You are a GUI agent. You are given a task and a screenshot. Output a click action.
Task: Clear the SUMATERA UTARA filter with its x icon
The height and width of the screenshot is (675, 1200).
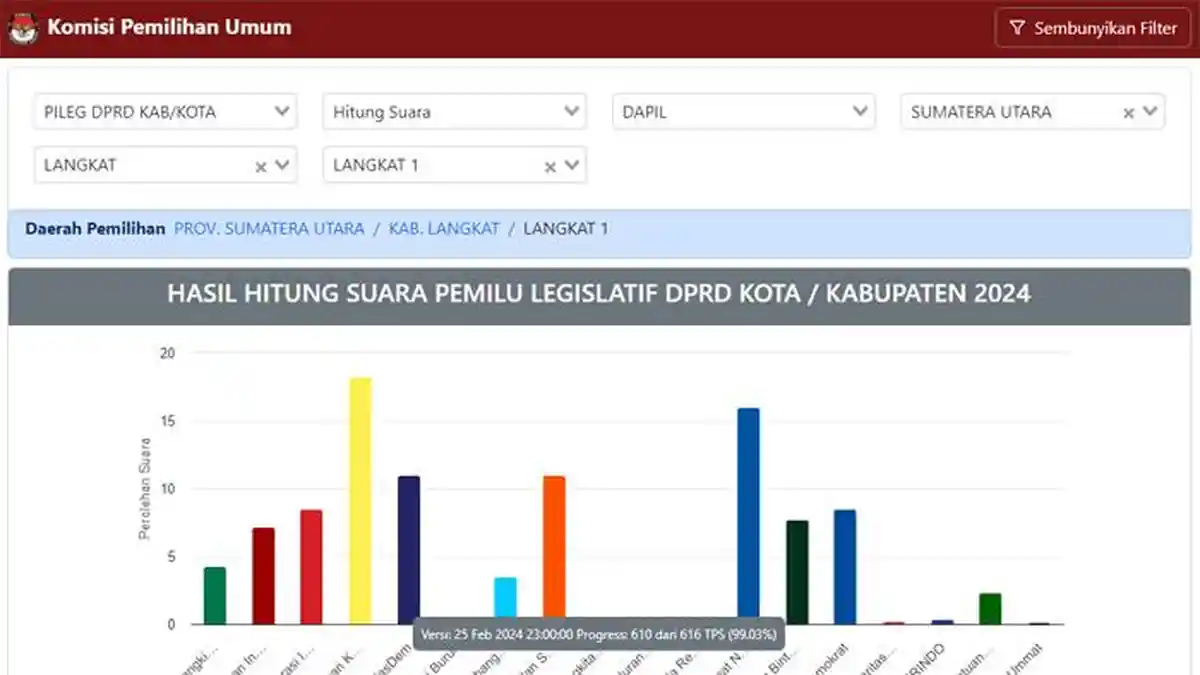point(1129,111)
